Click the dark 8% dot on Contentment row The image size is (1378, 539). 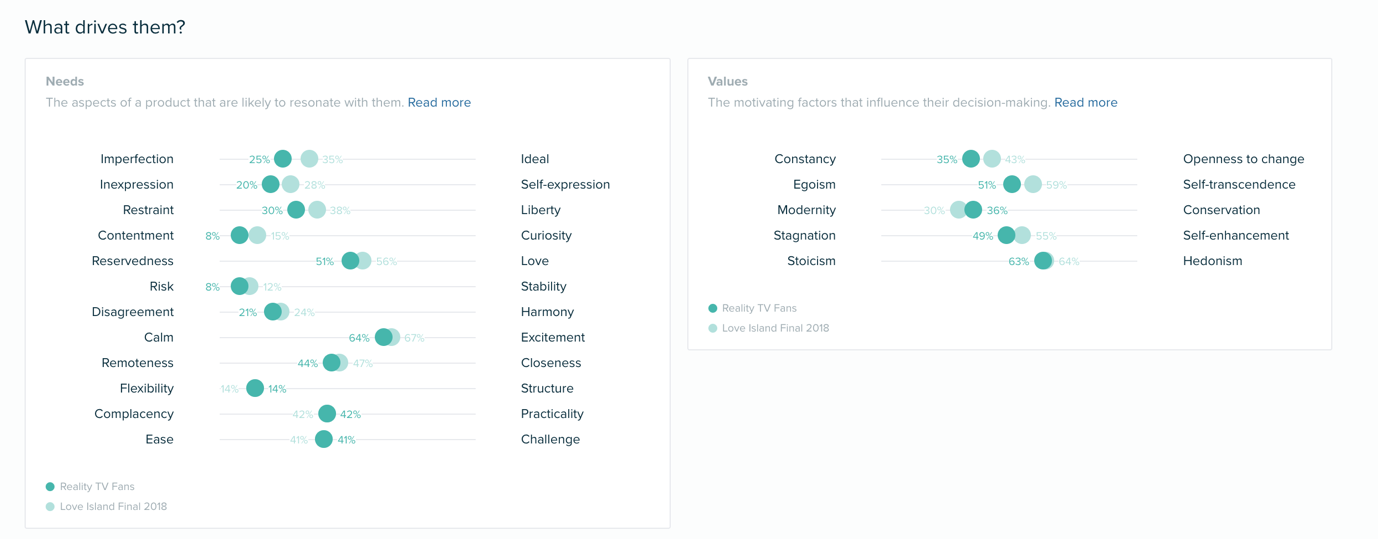[x=239, y=236]
